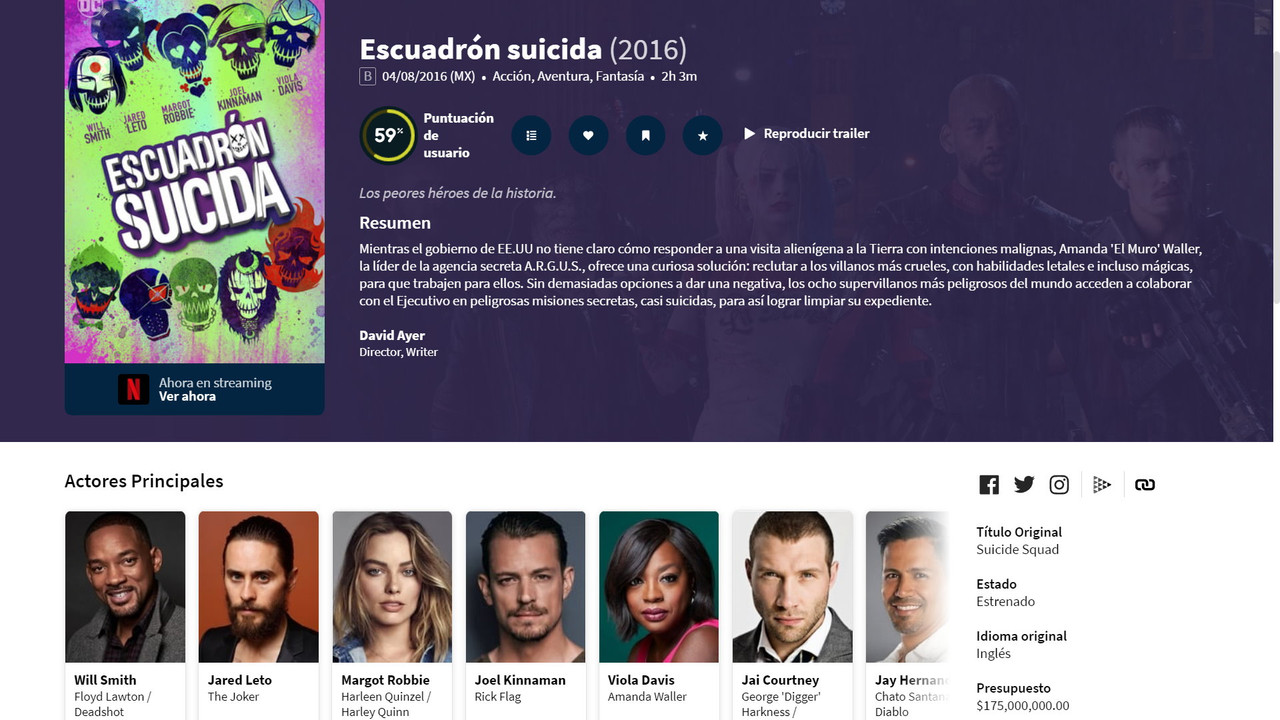Click the 59% user score circle
Viewport: 1280px width, 720px height.
click(388, 135)
